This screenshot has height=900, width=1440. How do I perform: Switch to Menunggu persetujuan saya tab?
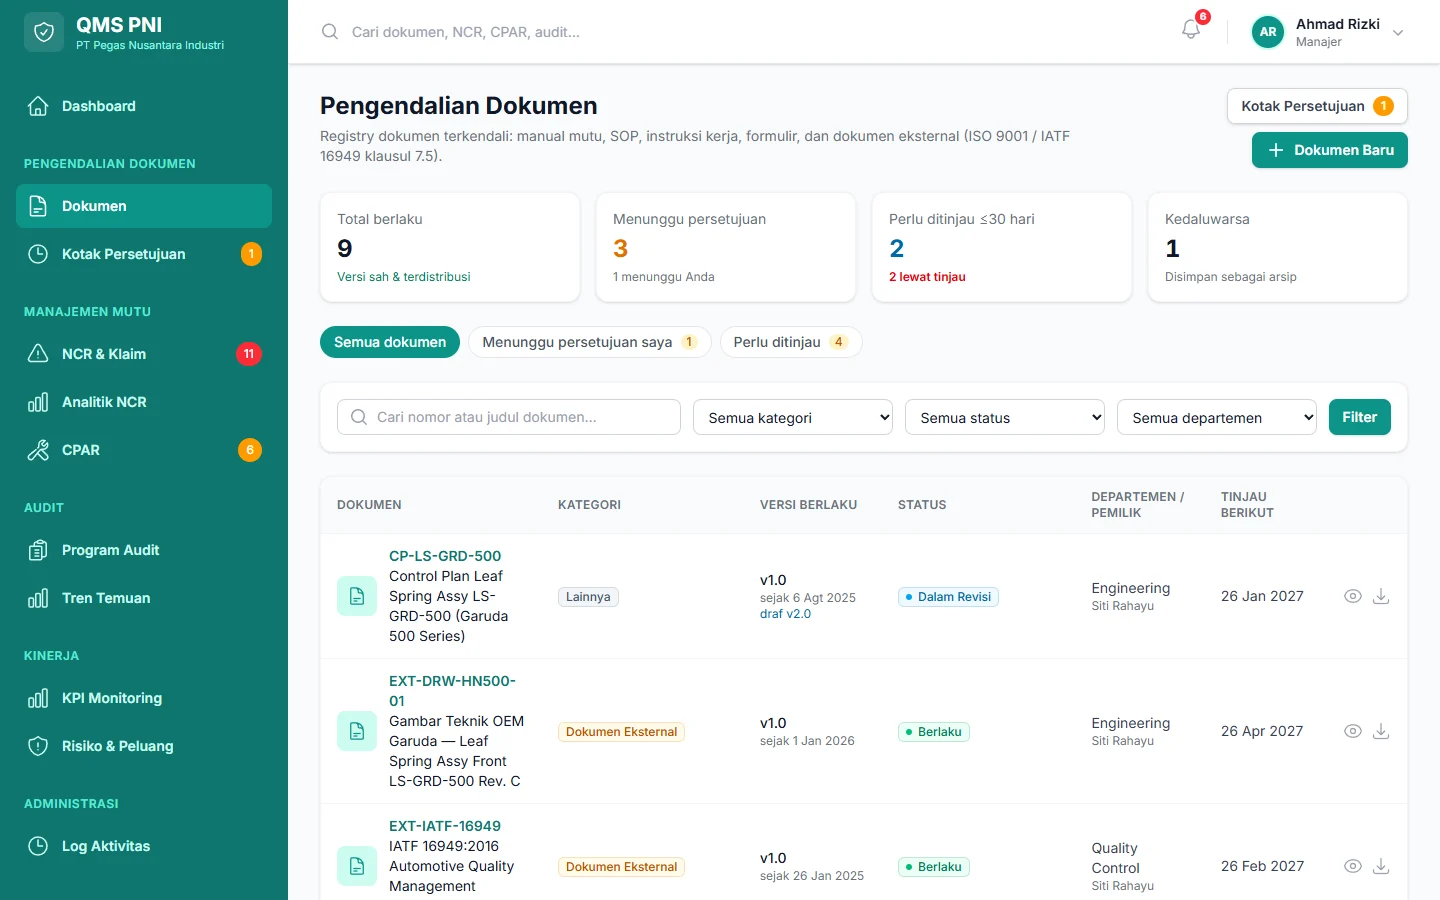point(590,342)
